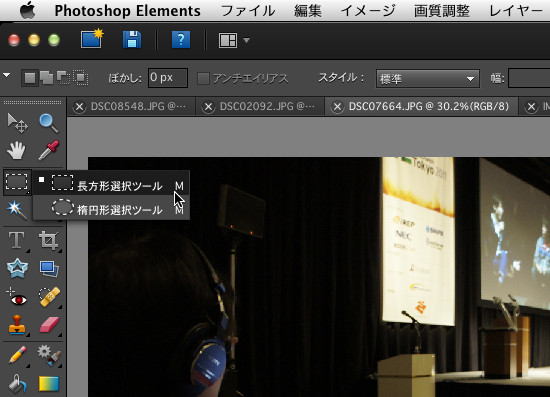Screen dimensions: 550x397
Task: Close the DSC02092.JPG tab
Action: [x=208, y=107]
